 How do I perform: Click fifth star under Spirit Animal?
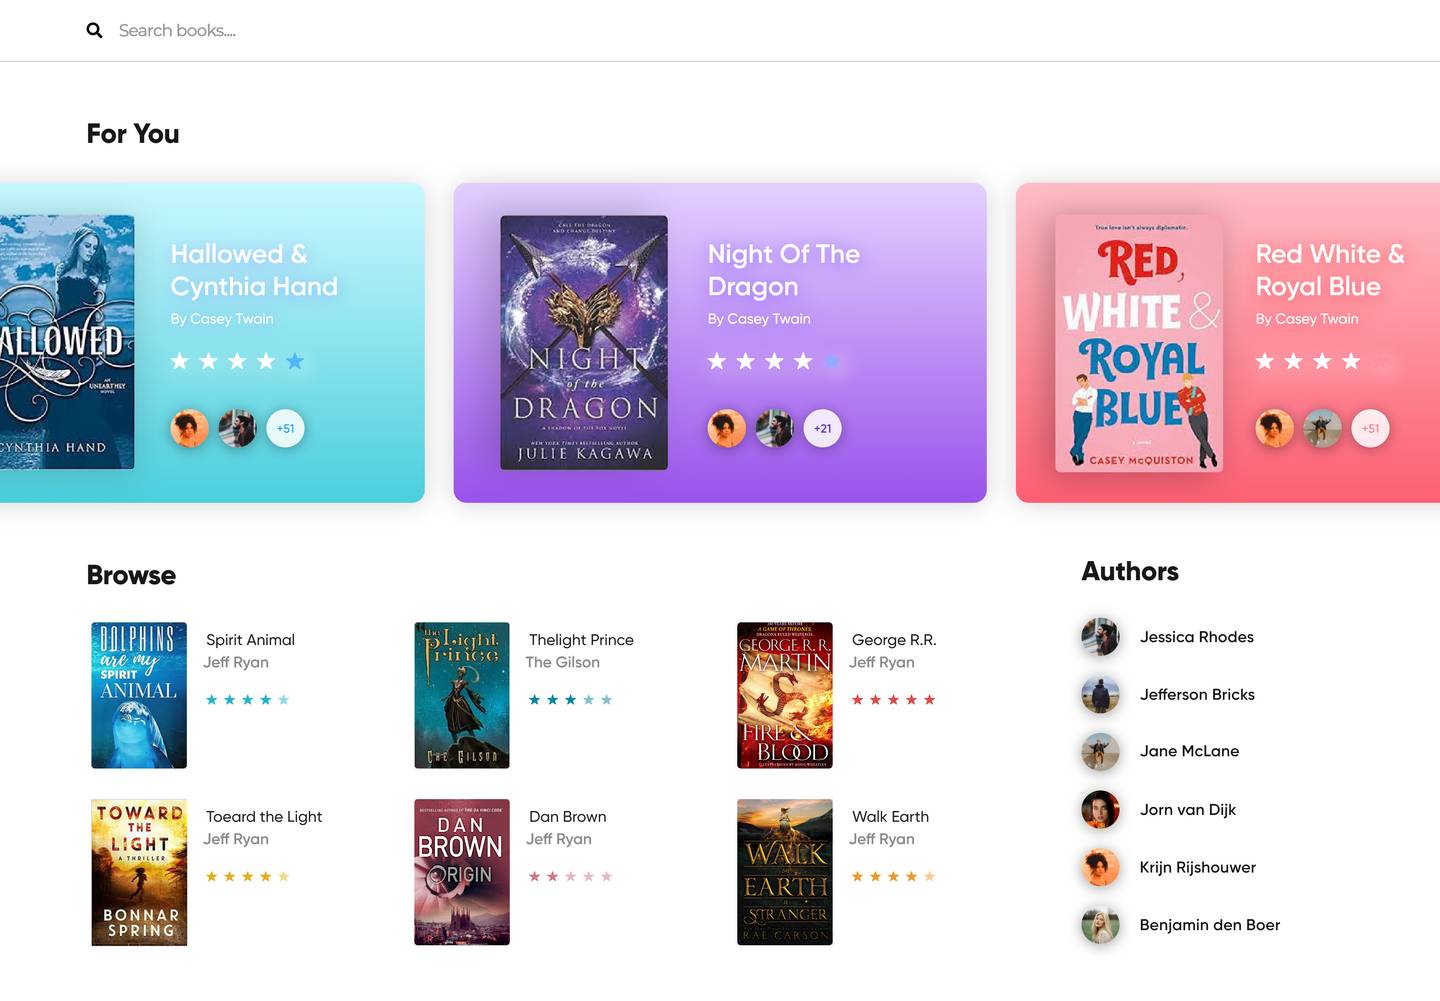coord(284,700)
